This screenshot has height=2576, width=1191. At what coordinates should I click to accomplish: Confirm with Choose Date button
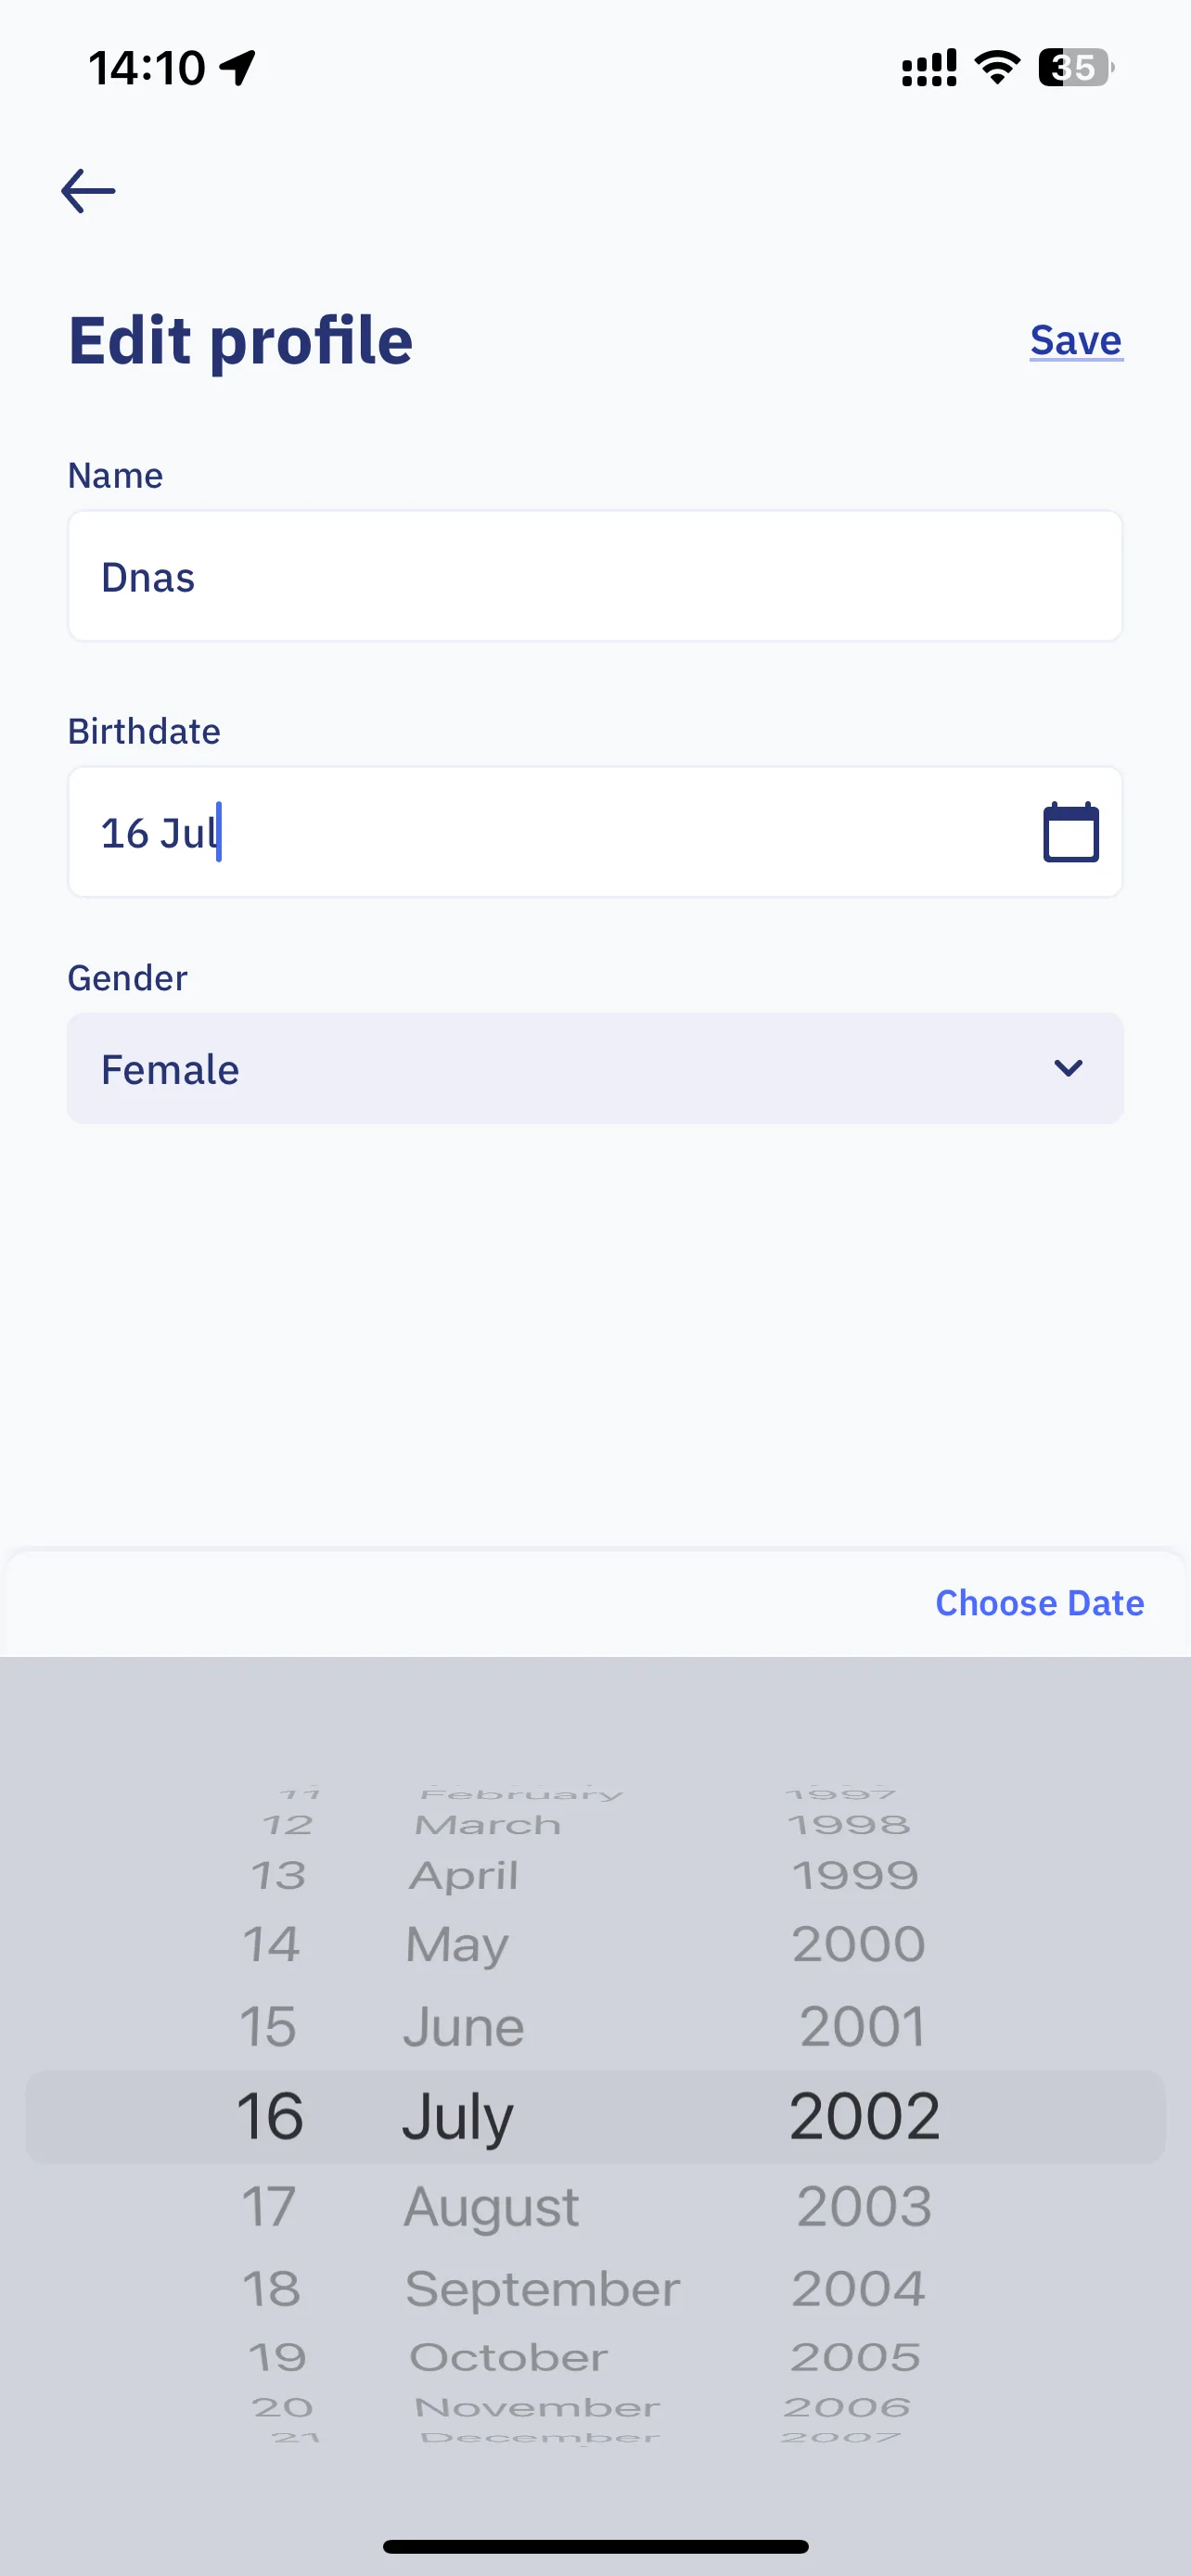(1039, 1603)
